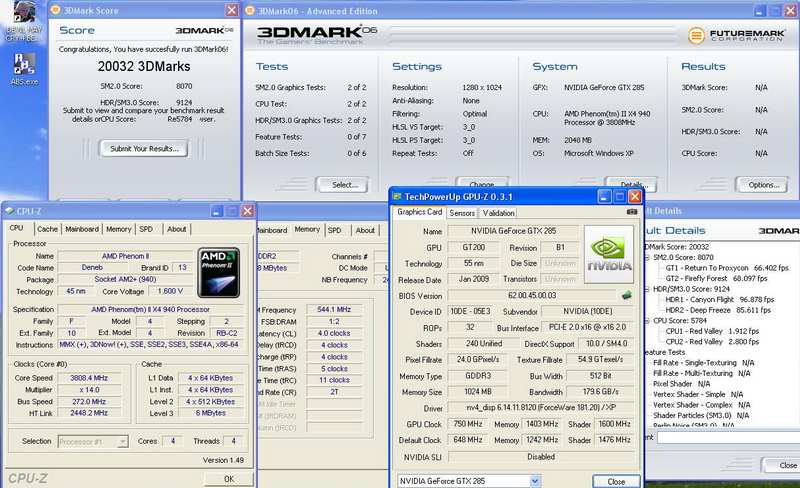800x488 pixels.
Task: Select Vertex Shader - Simple row
Action: [x=697, y=394]
